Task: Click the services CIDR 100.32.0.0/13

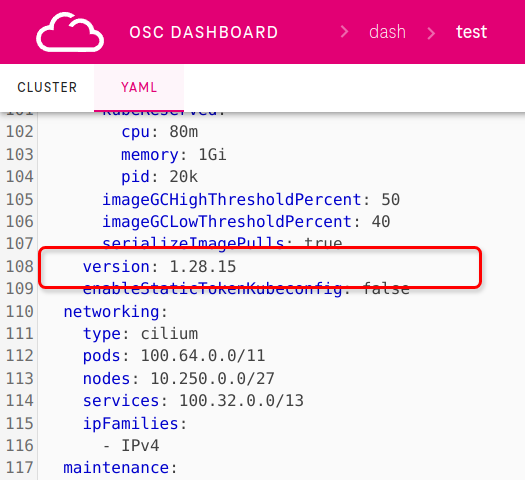Action: [x=241, y=401]
